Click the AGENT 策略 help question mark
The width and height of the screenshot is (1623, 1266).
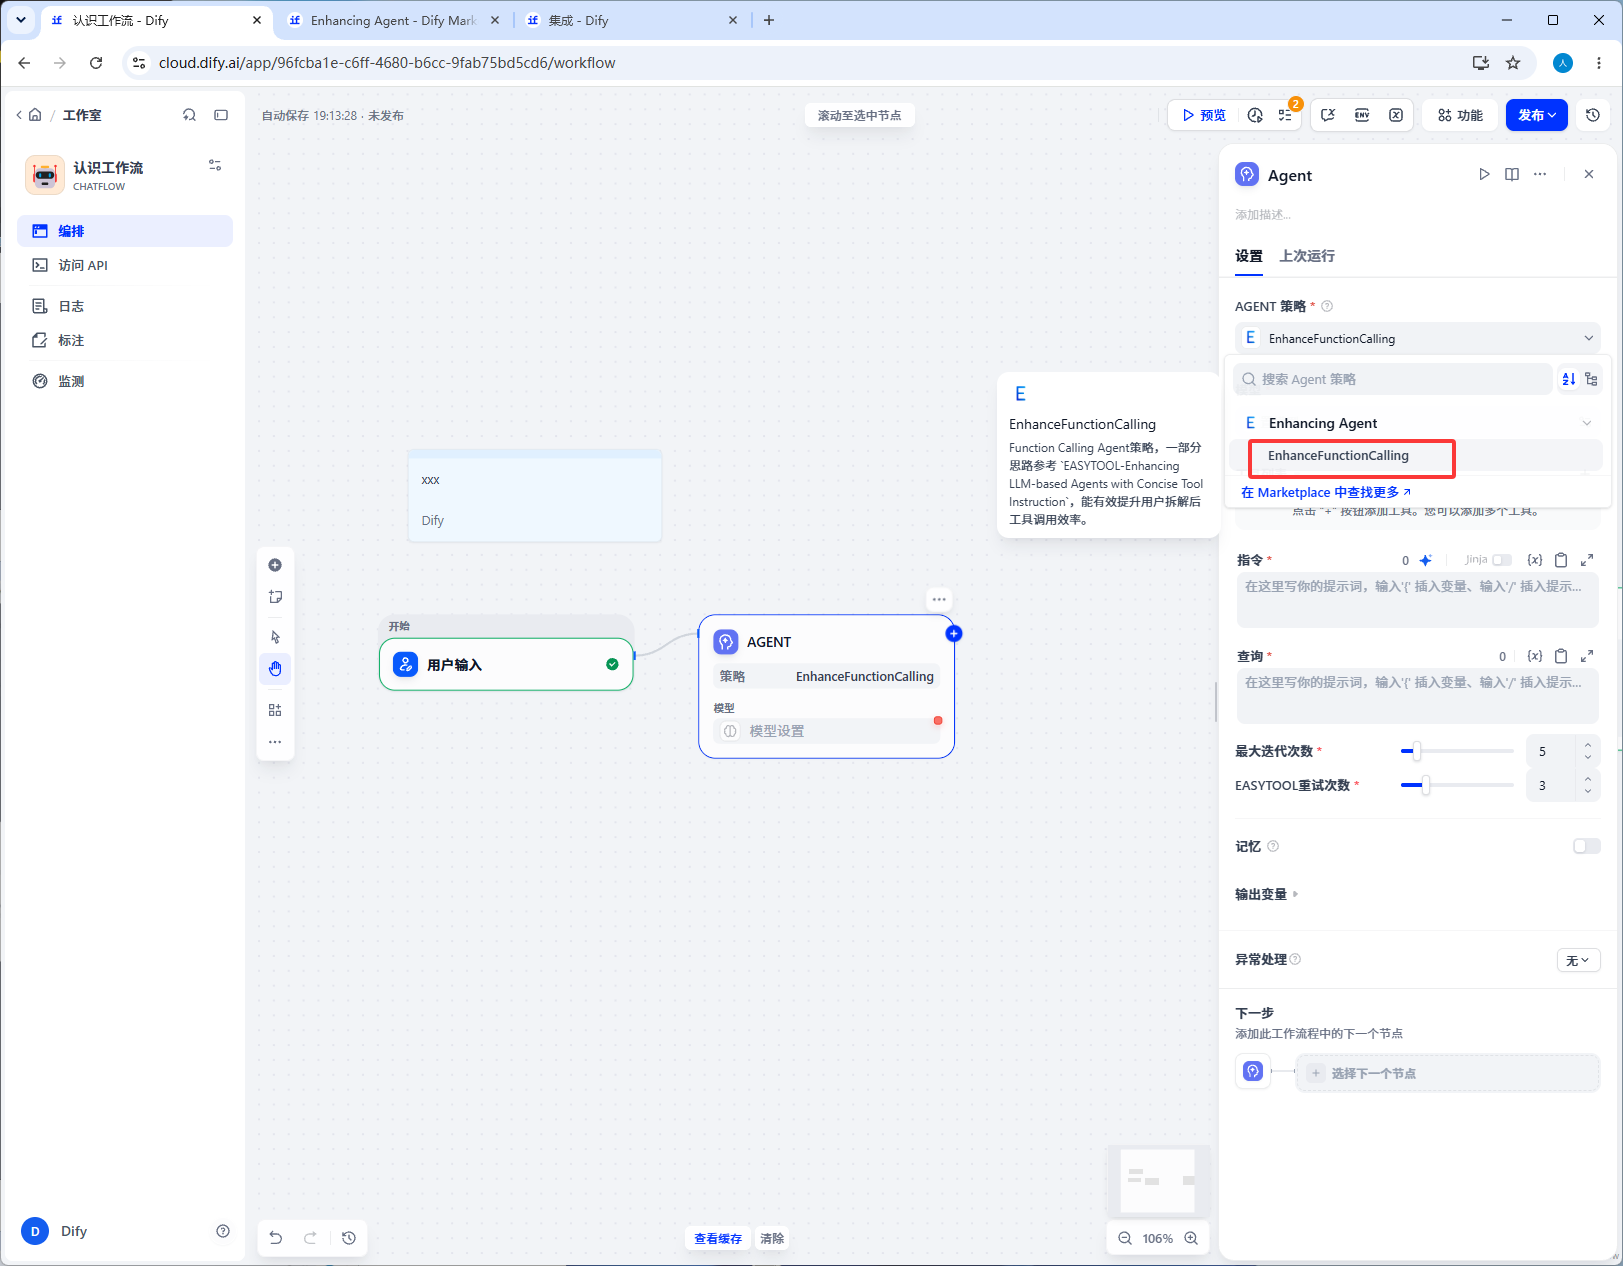click(1327, 306)
